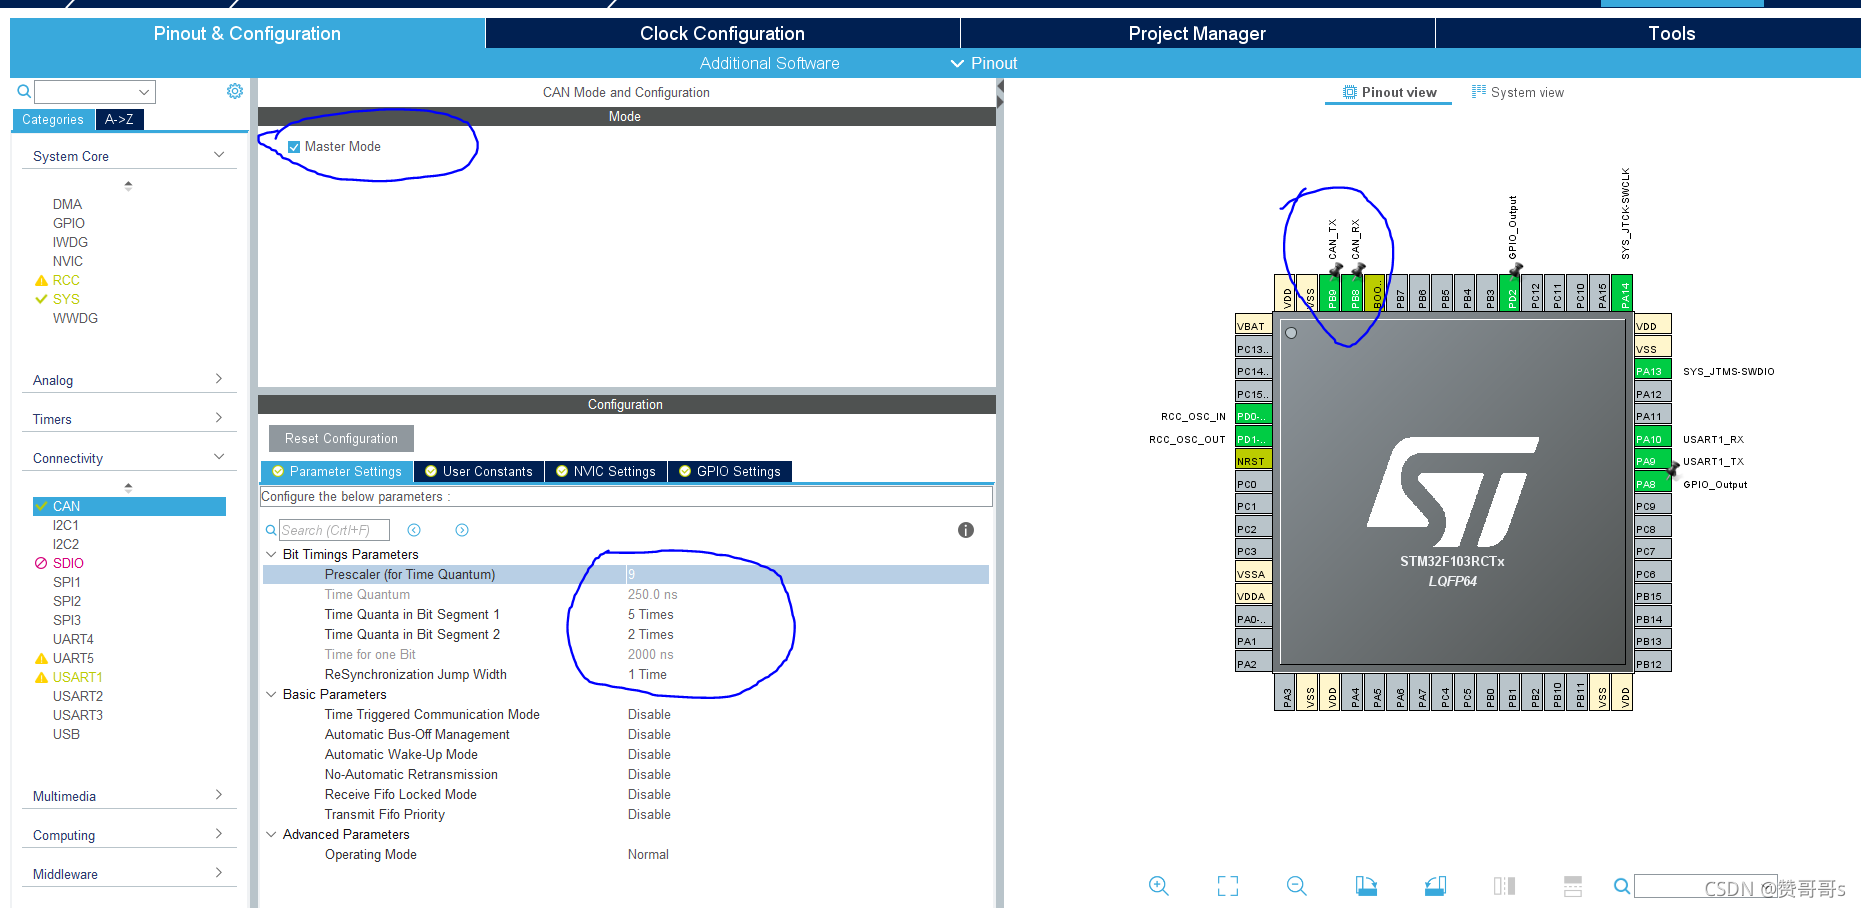Click the Reset Configuration button
This screenshot has width=1861, height=908.
341,438
